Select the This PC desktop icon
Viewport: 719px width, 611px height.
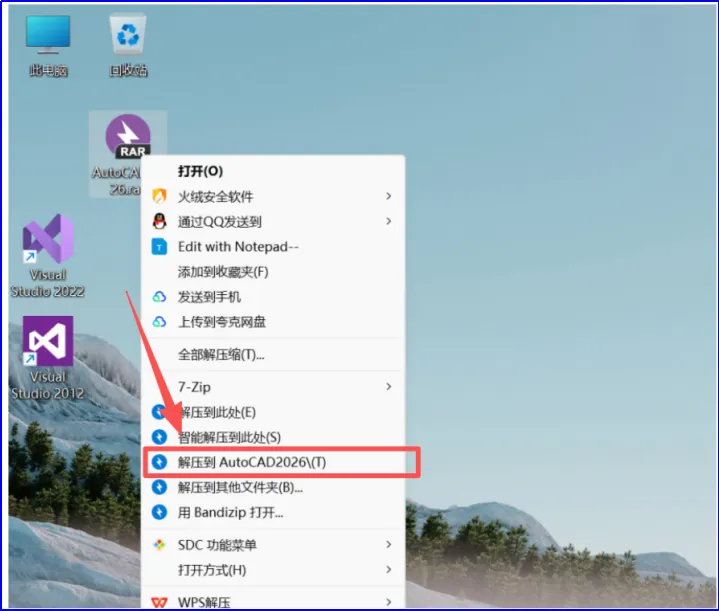point(48,46)
